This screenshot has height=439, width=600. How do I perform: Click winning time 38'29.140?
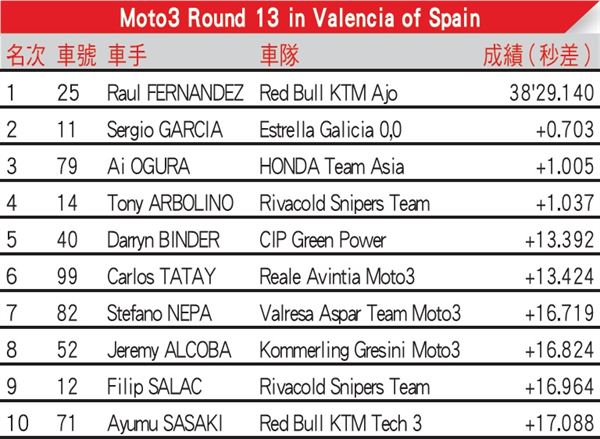pos(551,93)
